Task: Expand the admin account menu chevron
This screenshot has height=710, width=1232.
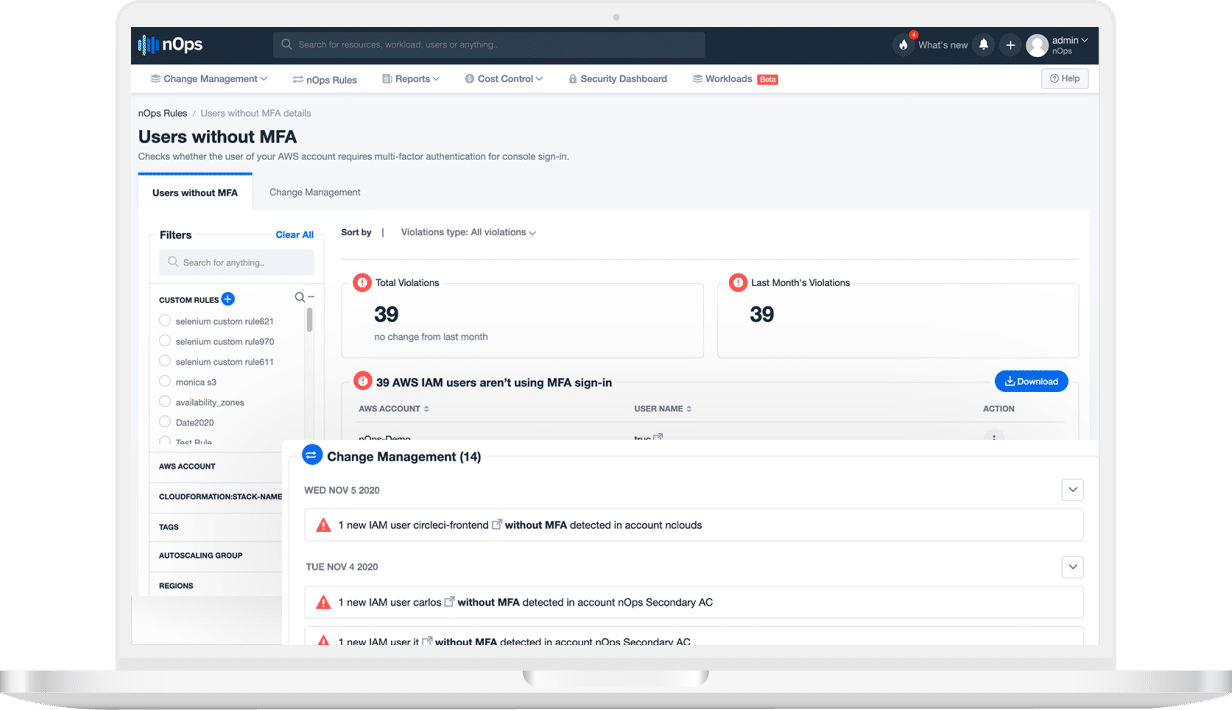Action: point(1085,40)
